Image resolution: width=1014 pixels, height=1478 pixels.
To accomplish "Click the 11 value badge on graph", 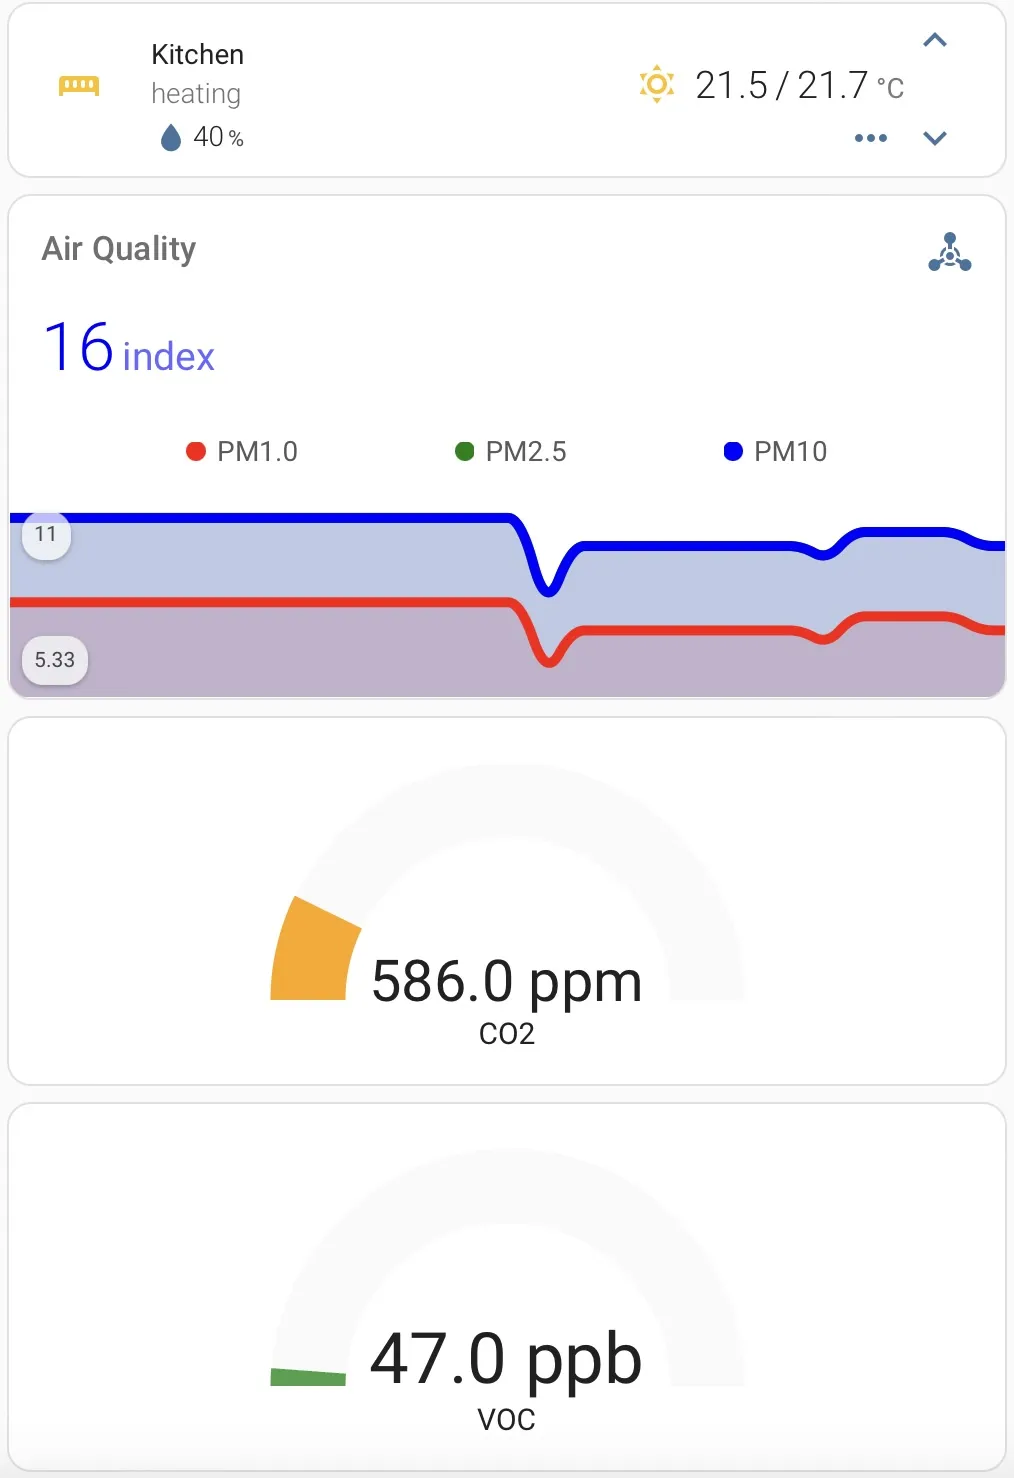I will 46,535.
